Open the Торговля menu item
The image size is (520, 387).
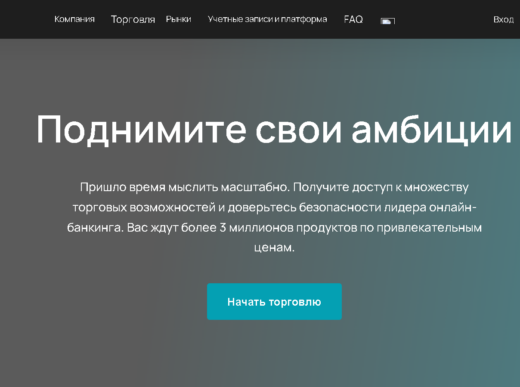click(133, 19)
